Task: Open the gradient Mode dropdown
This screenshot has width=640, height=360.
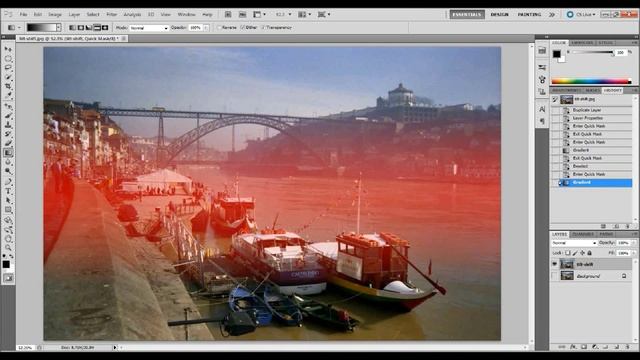Action: (149, 28)
